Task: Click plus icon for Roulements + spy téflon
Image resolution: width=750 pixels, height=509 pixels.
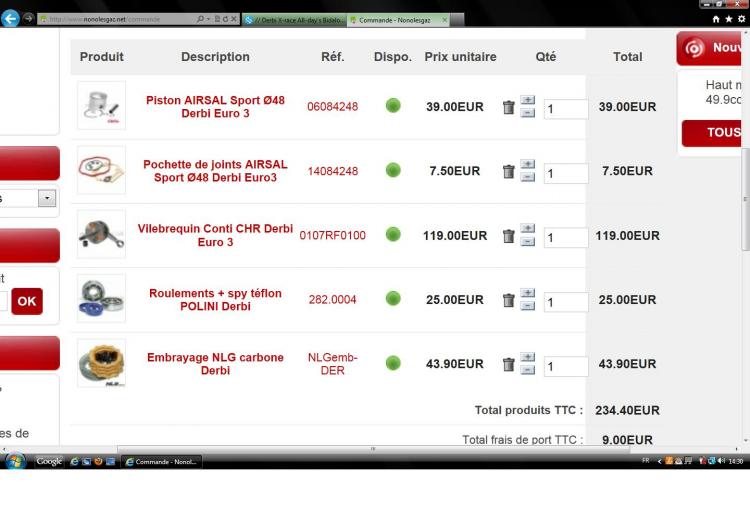Action: [x=528, y=293]
